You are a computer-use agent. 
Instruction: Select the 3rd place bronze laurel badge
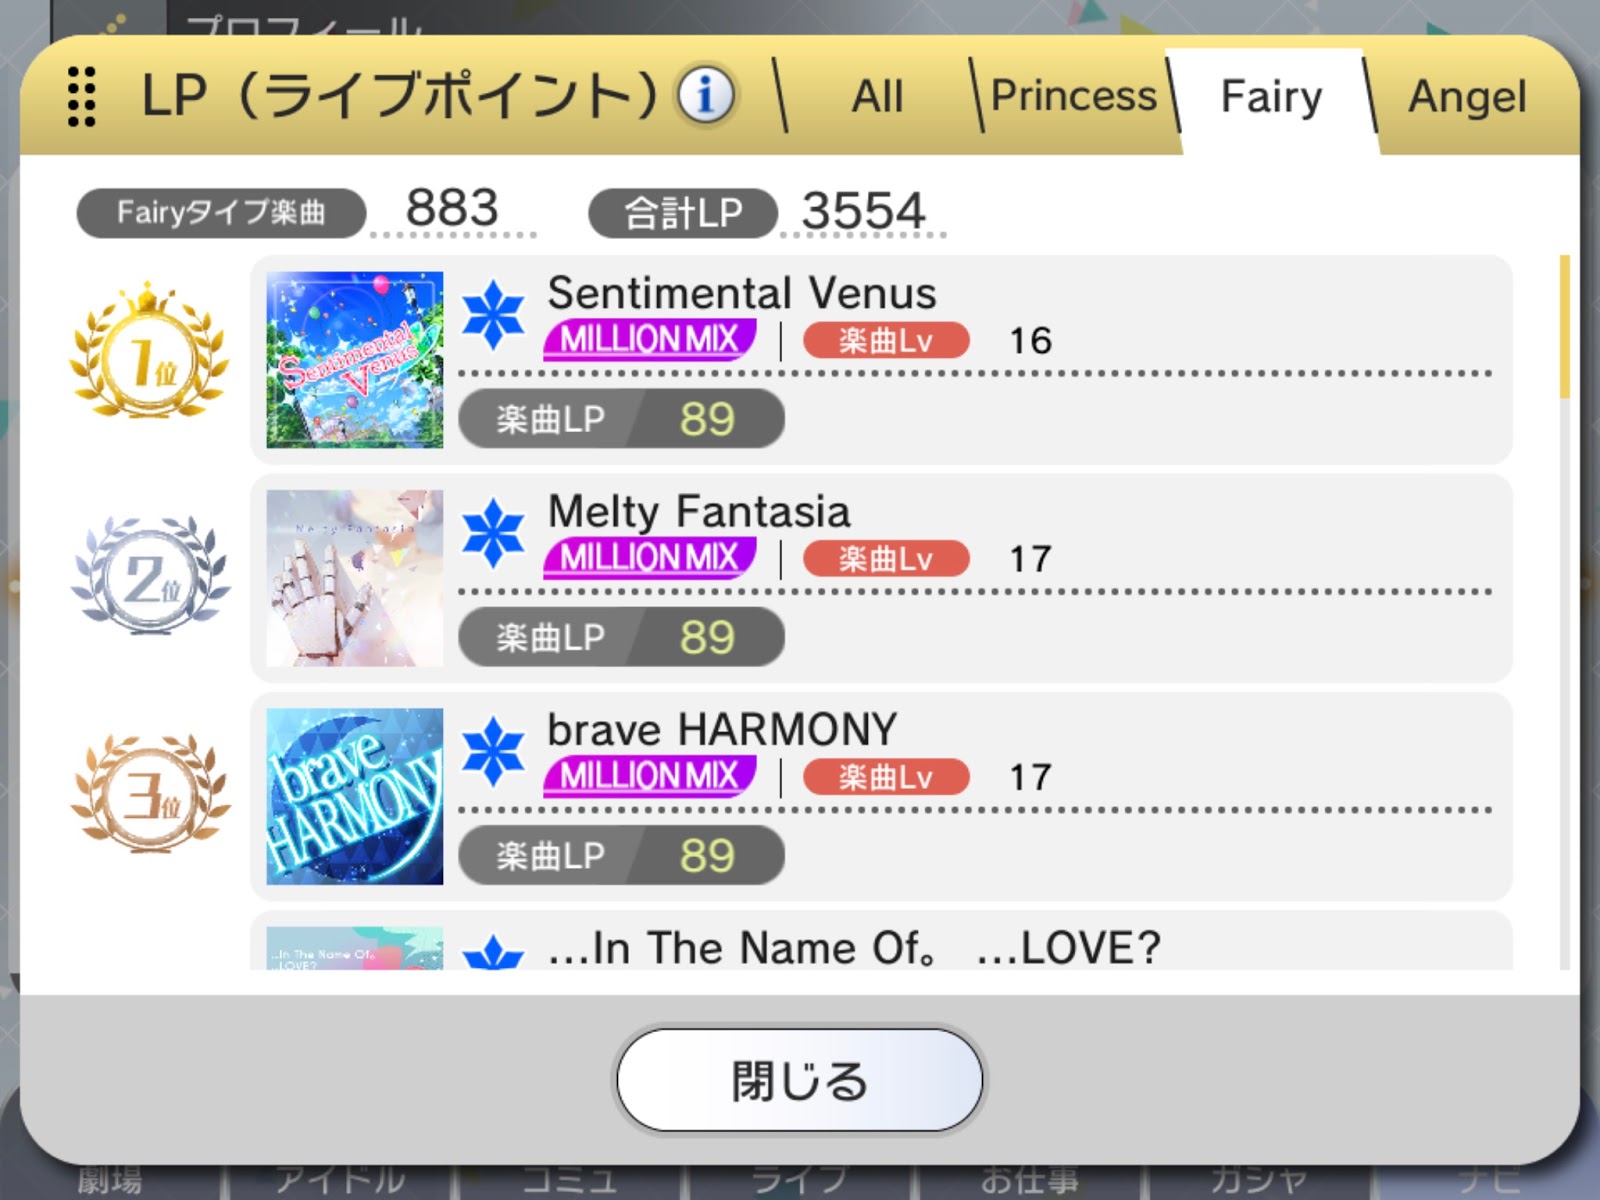coord(150,793)
